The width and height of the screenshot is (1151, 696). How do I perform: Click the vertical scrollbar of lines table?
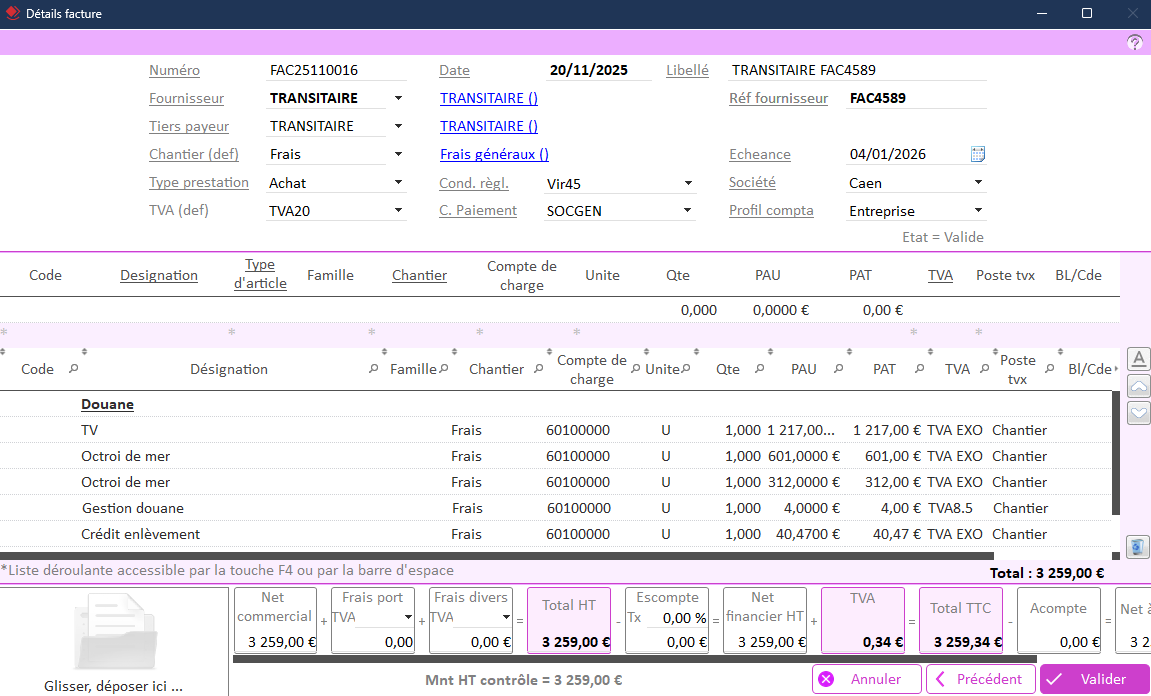point(1116,450)
